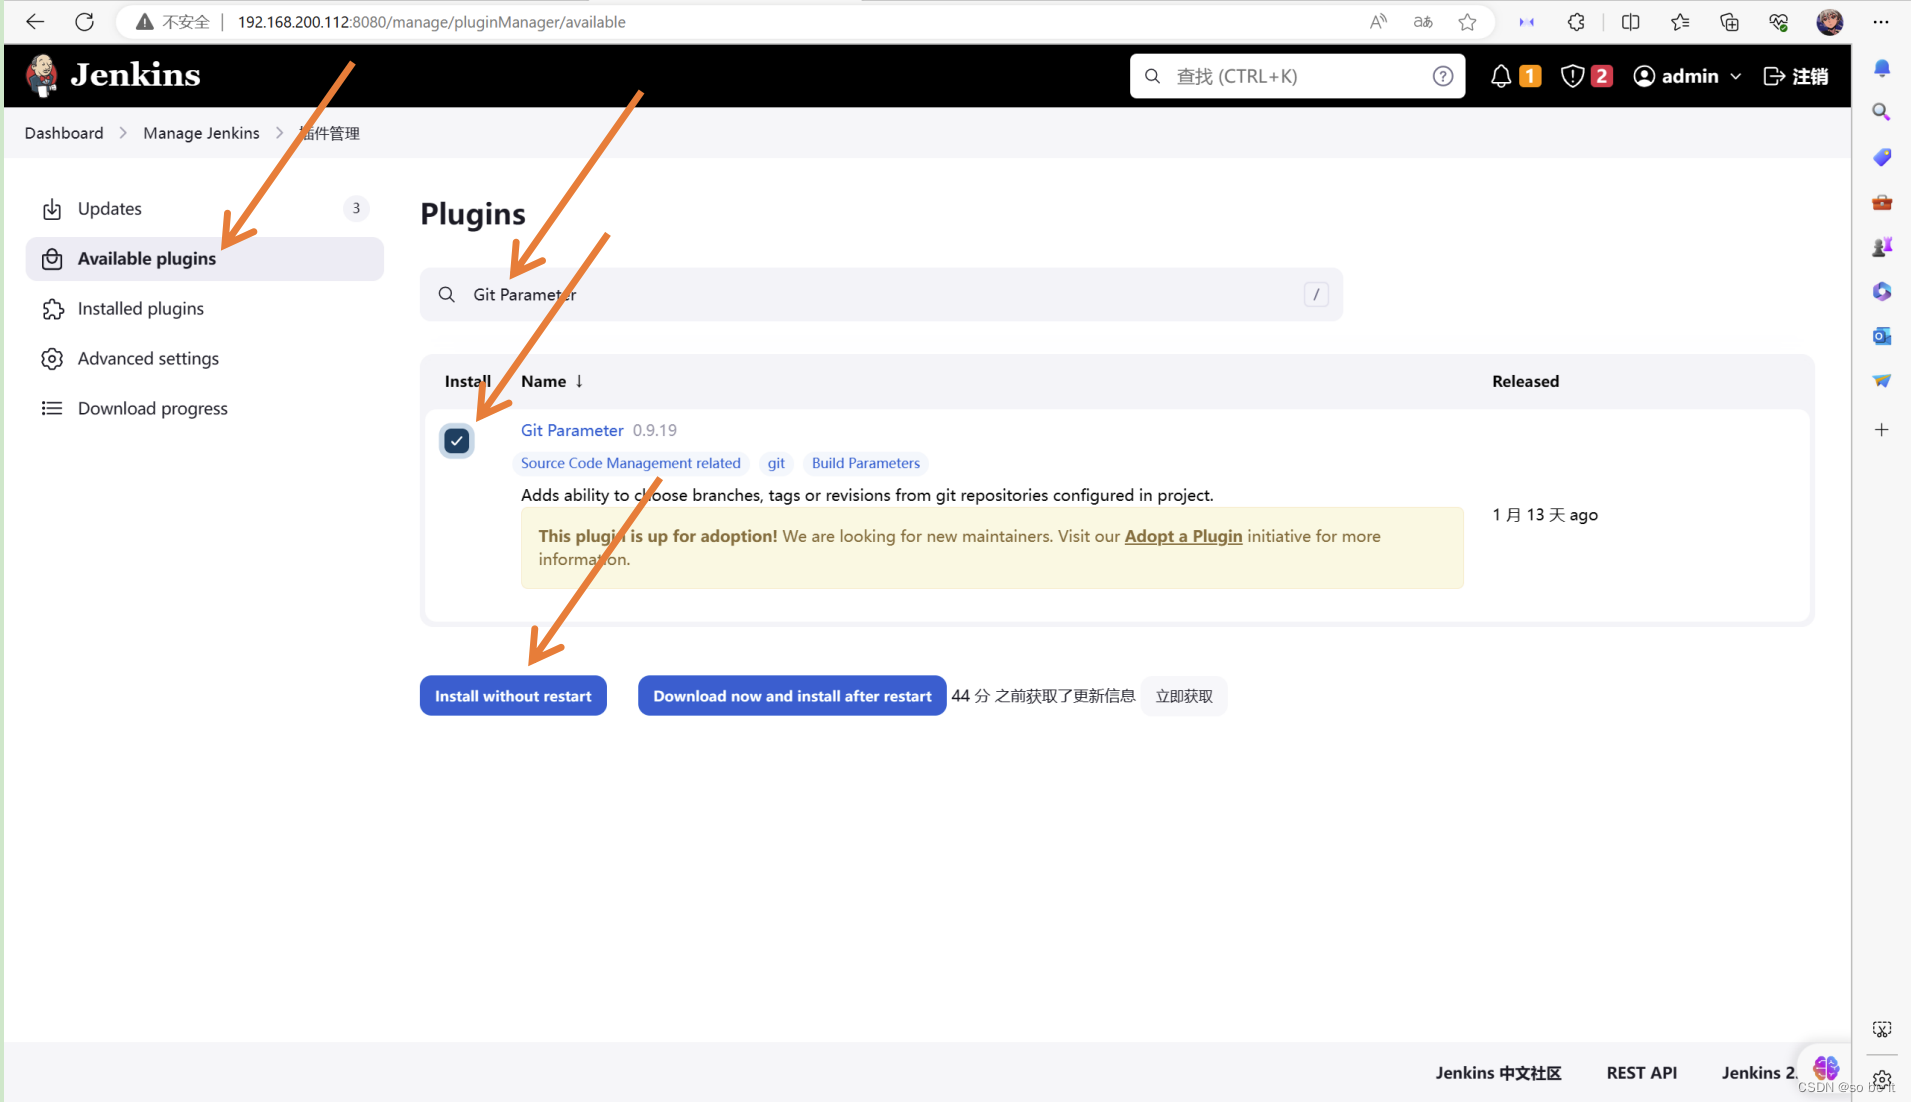Click the sidebar search magnifier icon
This screenshot has width=1911, height=1102.
[x=1881, y=112]
